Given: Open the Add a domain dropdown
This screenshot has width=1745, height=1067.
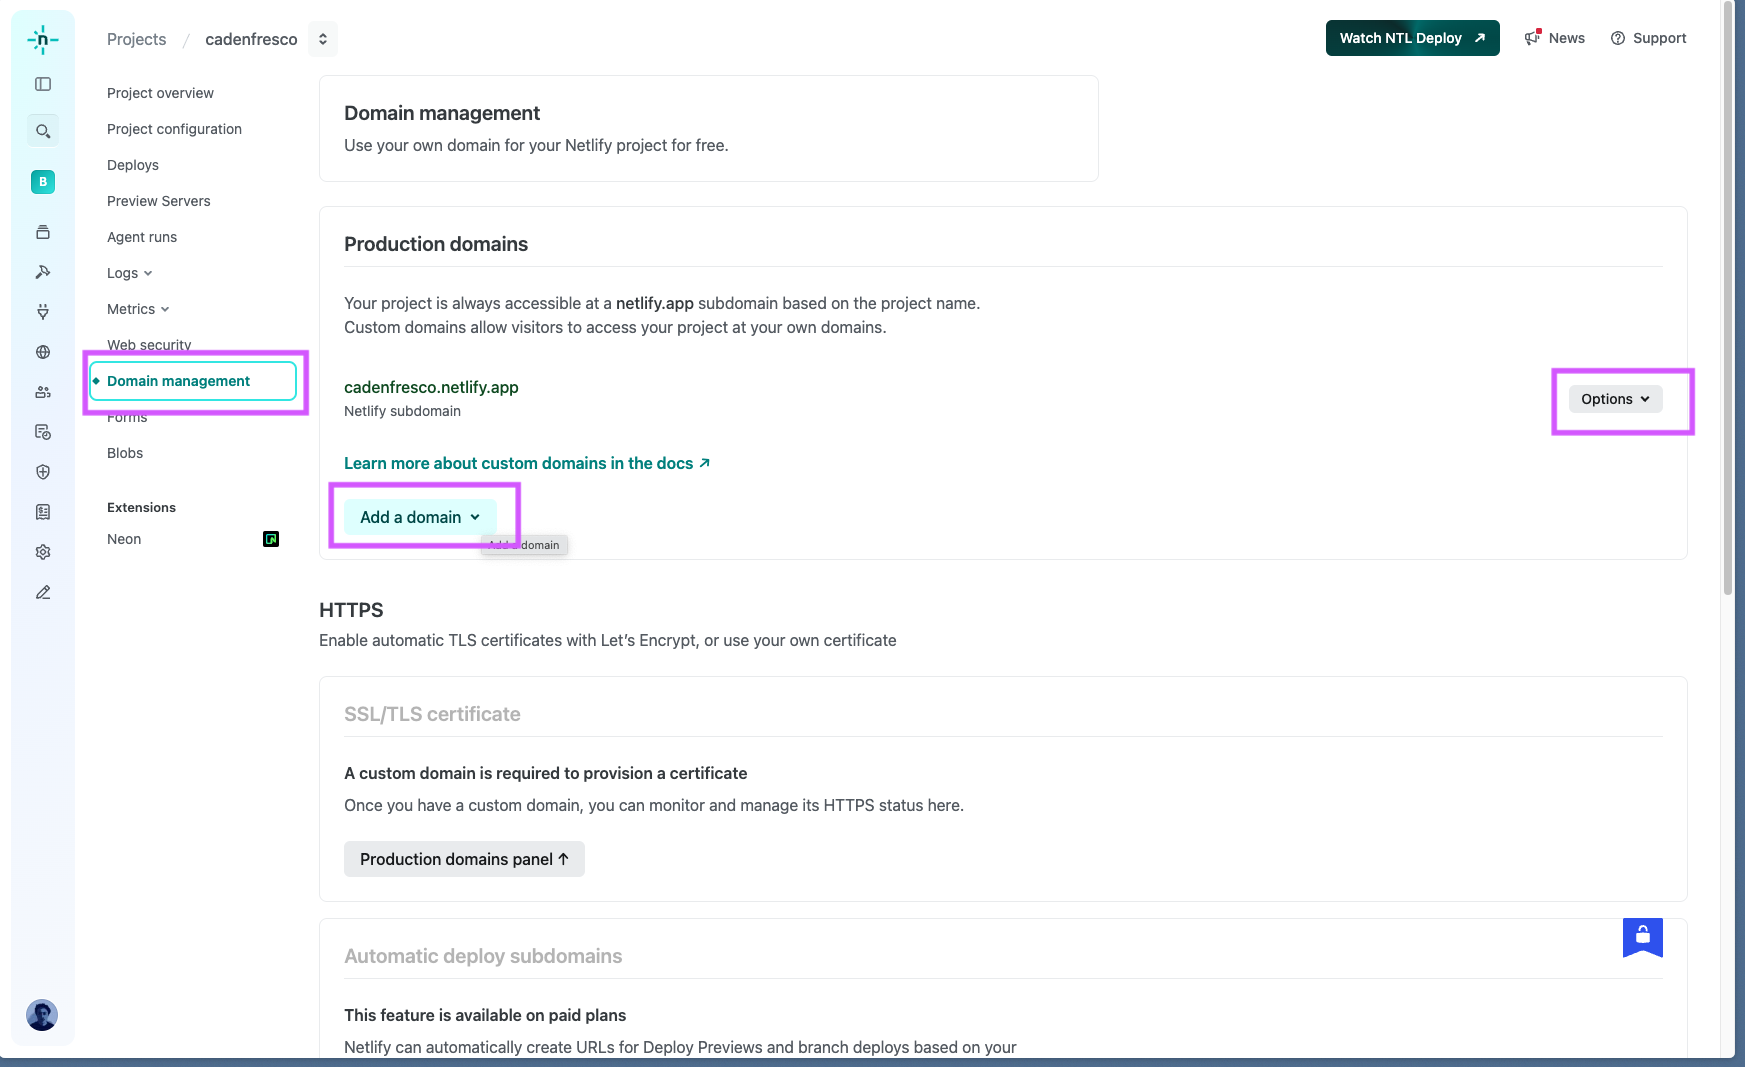Looking at the screenshot, I should pyautogui.click(x=419, y=516).
